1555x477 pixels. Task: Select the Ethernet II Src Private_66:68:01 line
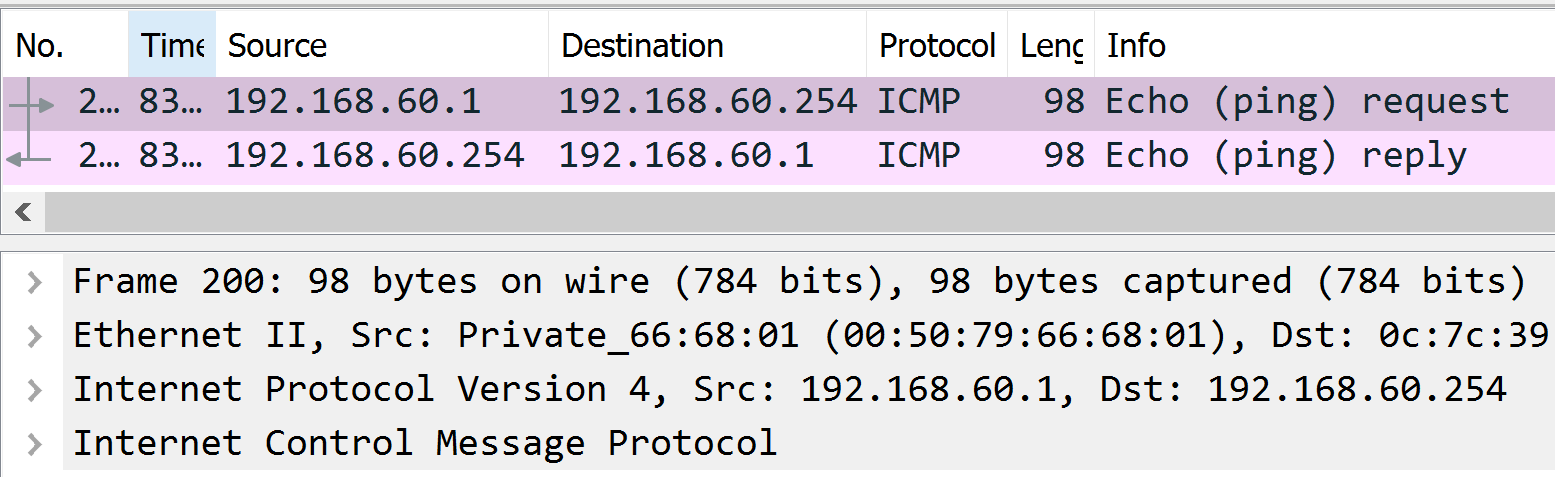point(810,336)
